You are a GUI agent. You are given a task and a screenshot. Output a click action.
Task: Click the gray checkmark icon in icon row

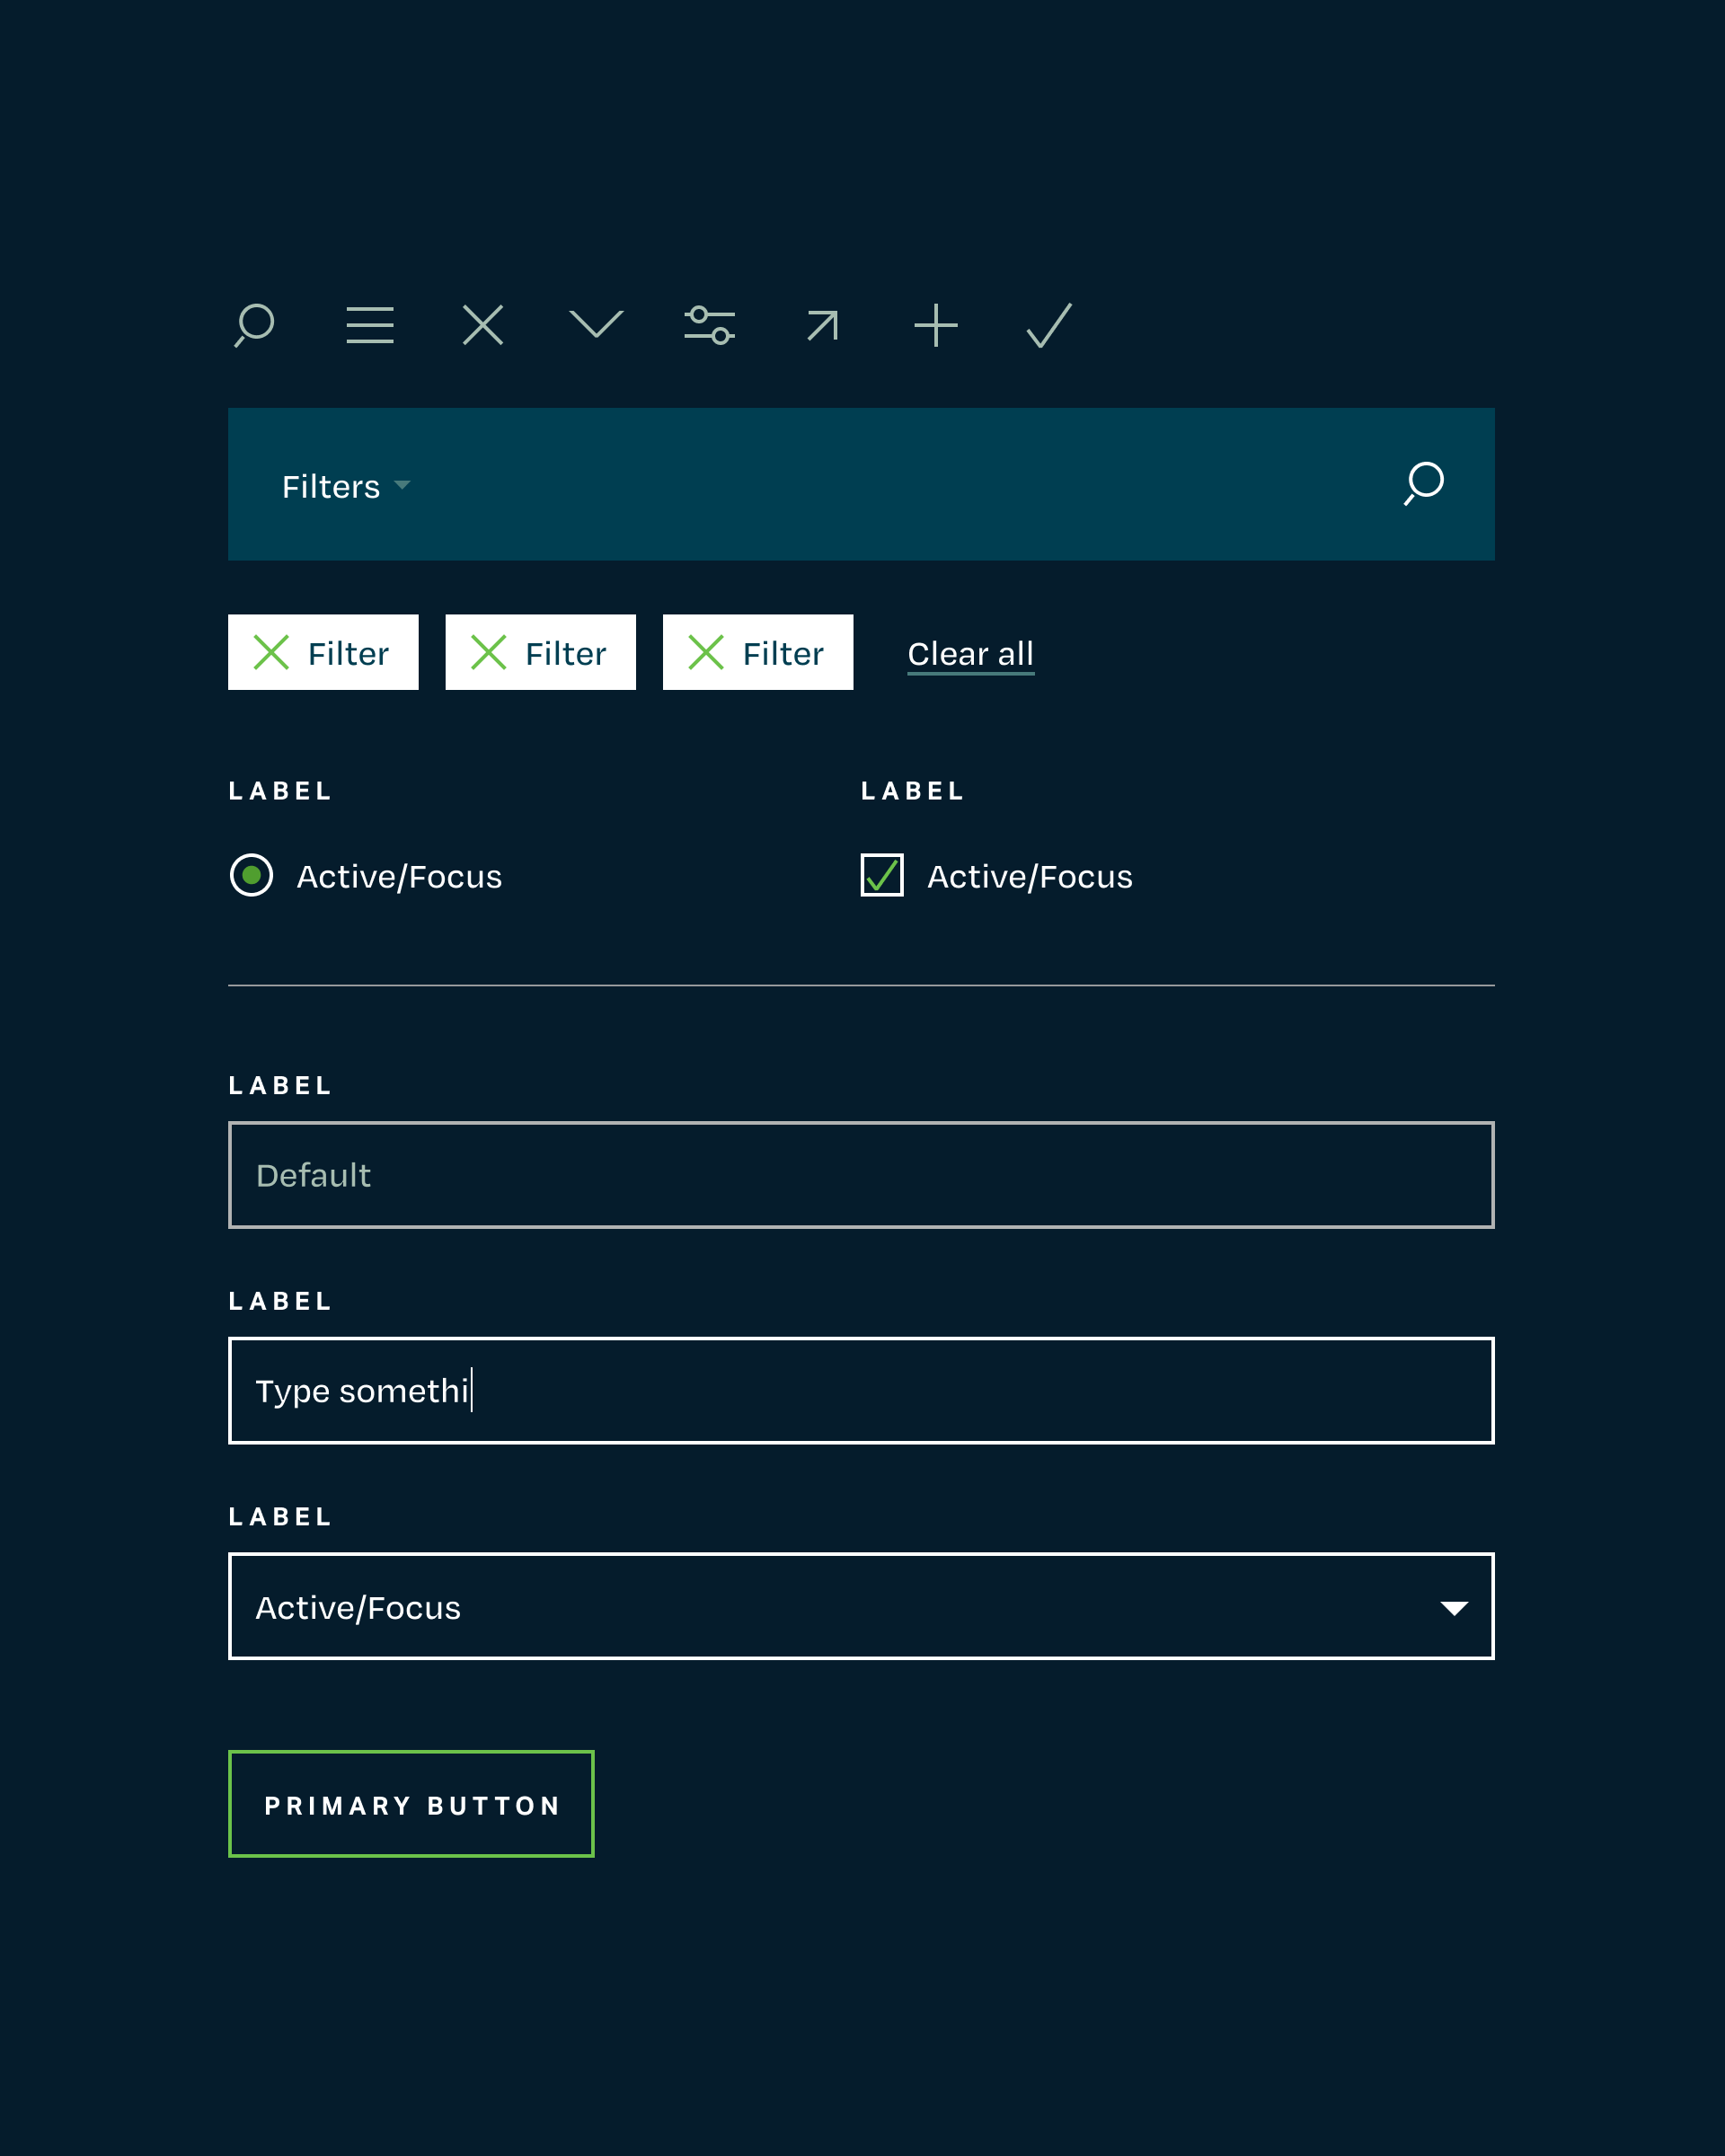1049,325
